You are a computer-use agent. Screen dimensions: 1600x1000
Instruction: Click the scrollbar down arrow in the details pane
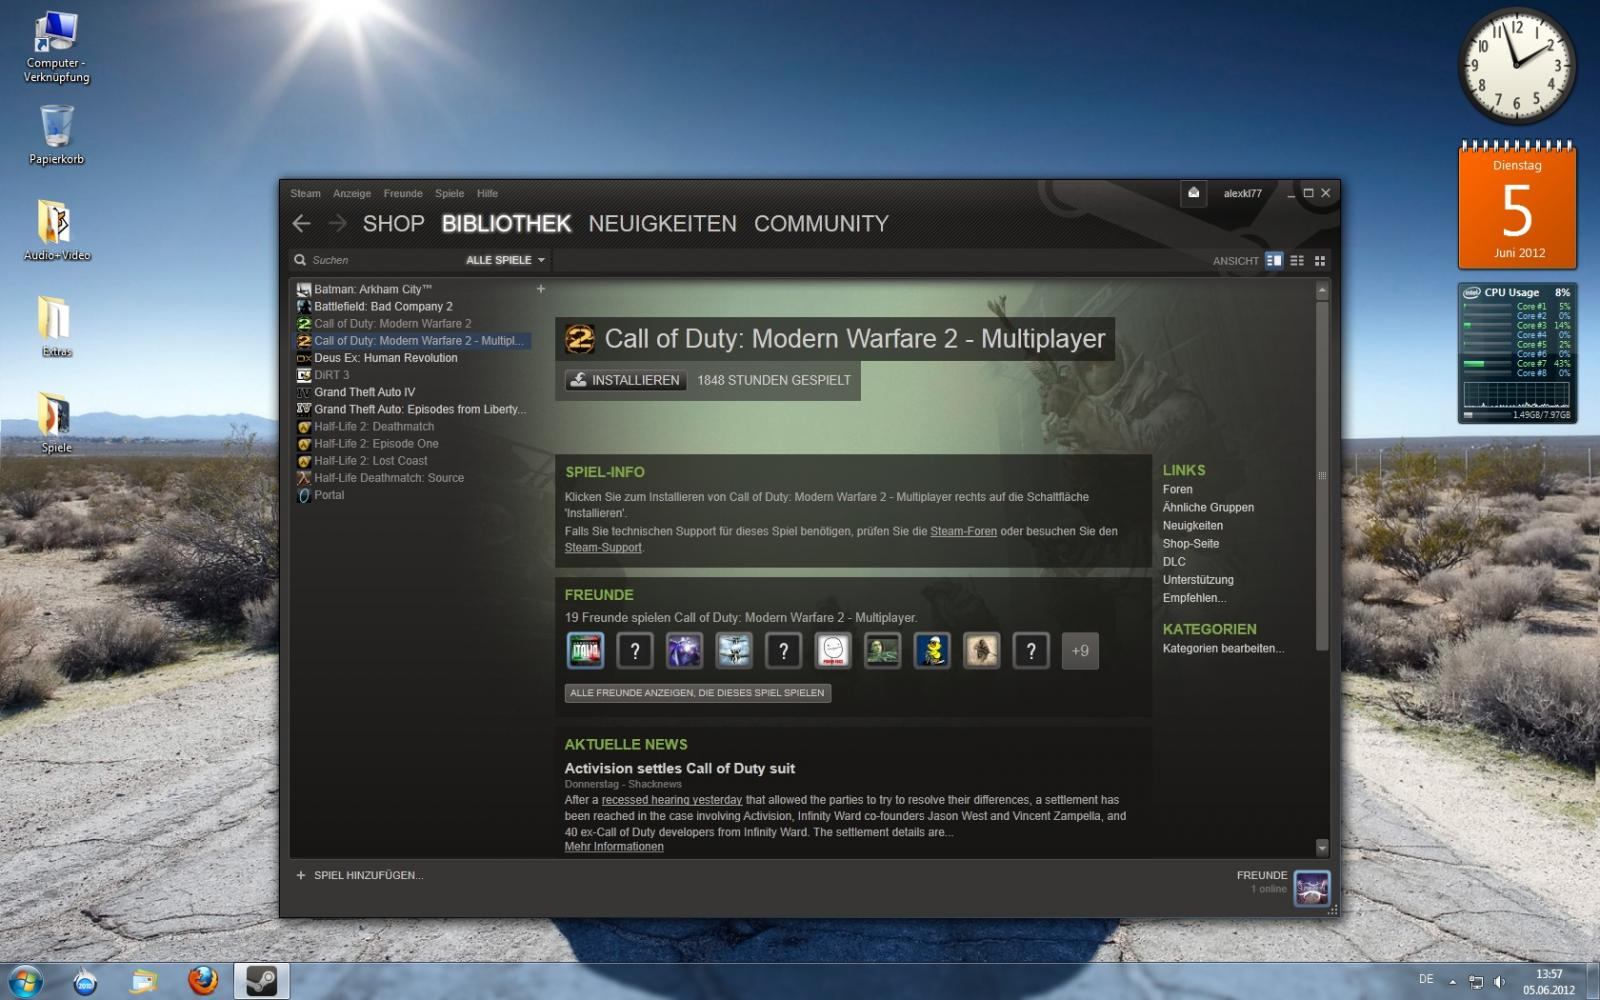point(1322,847)
